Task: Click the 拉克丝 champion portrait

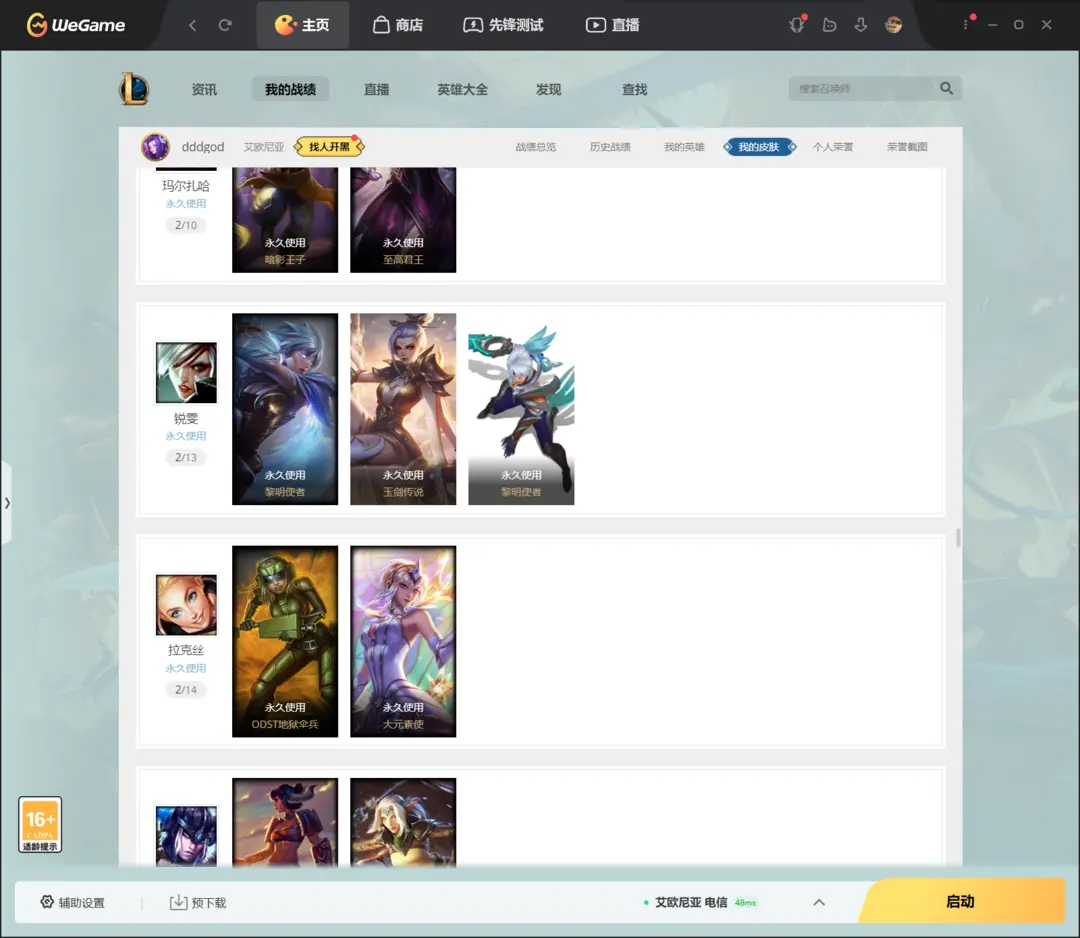Action: [186, 605]
